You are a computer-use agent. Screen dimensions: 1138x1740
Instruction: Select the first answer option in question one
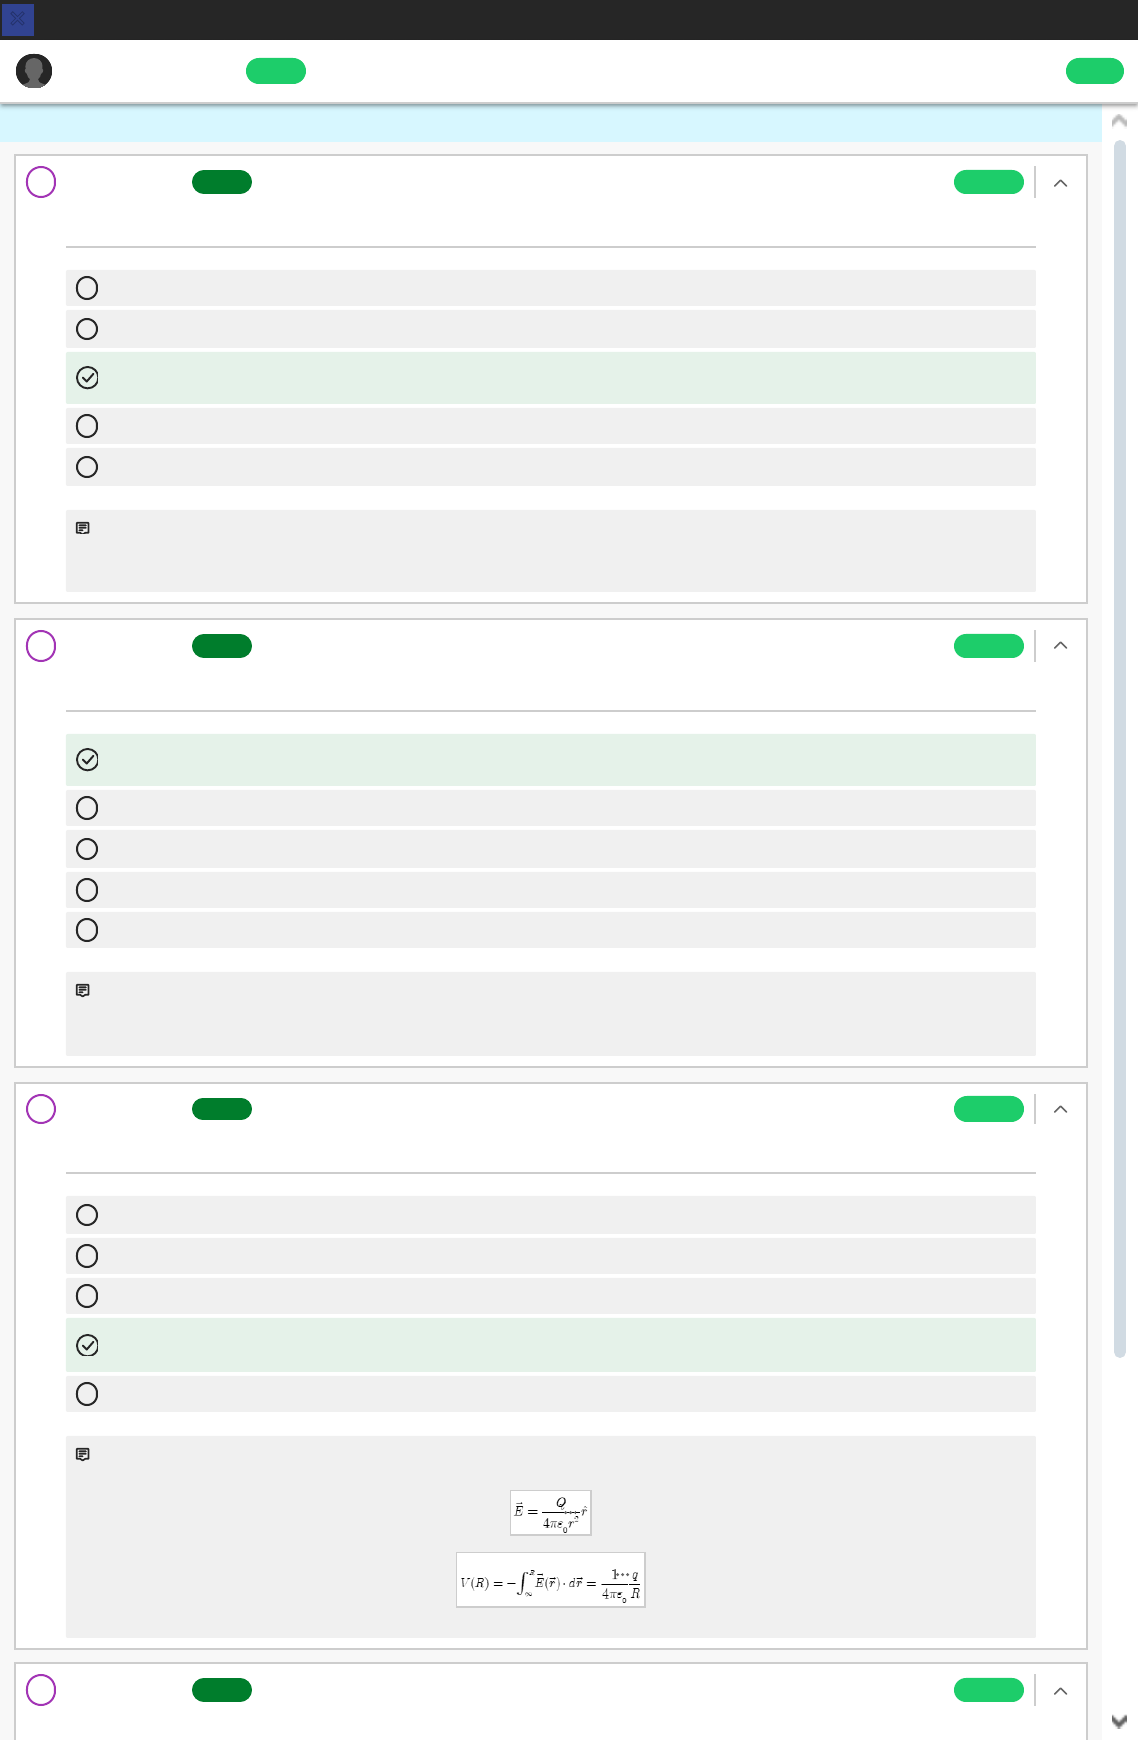(x=87, y=288)
